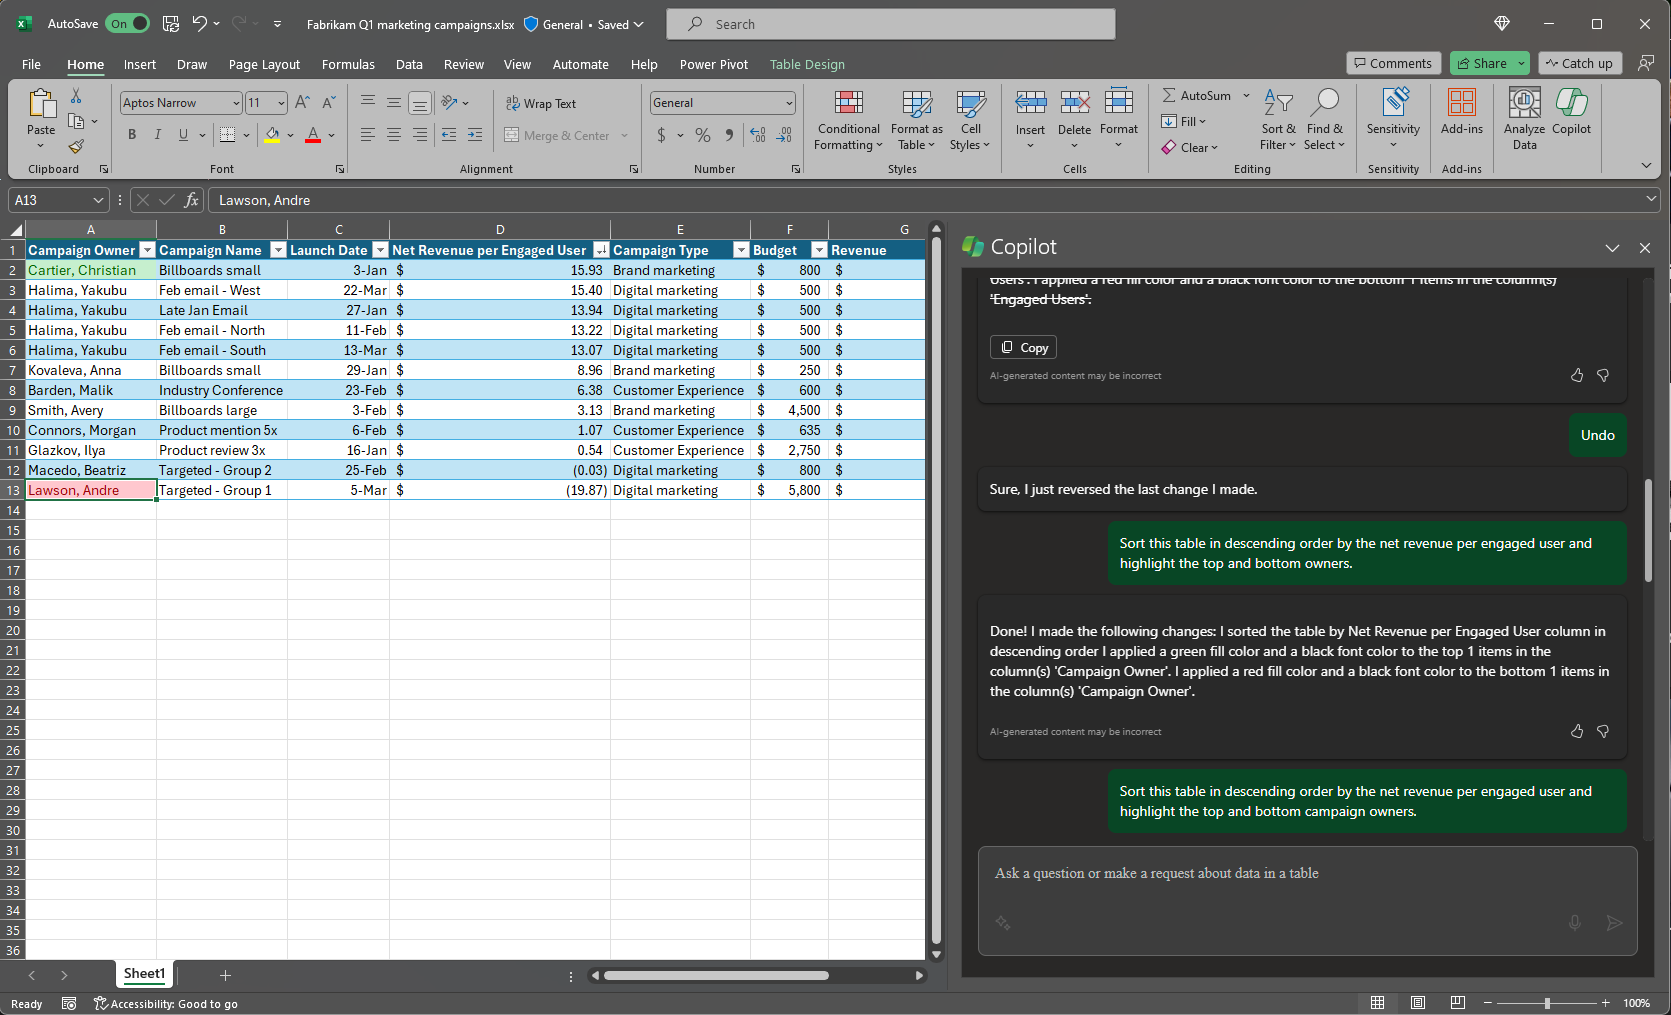The image size is (1671, 1015).
Task: Click Decrease Font Size icon
Action: point(328,102)
